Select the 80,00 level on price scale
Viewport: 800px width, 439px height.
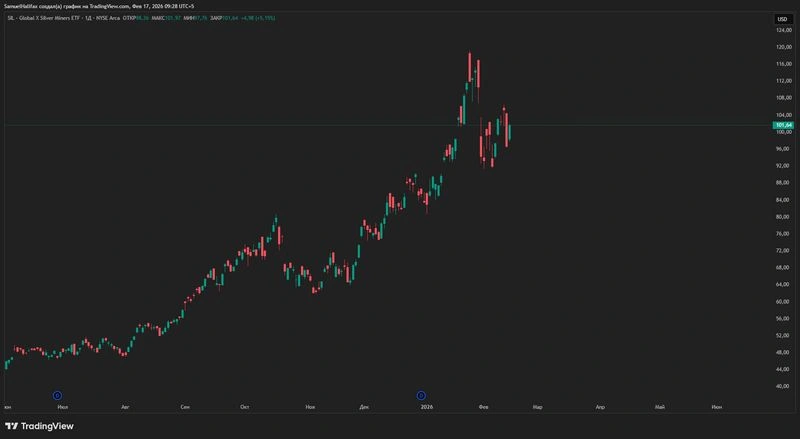coord(784,216)
